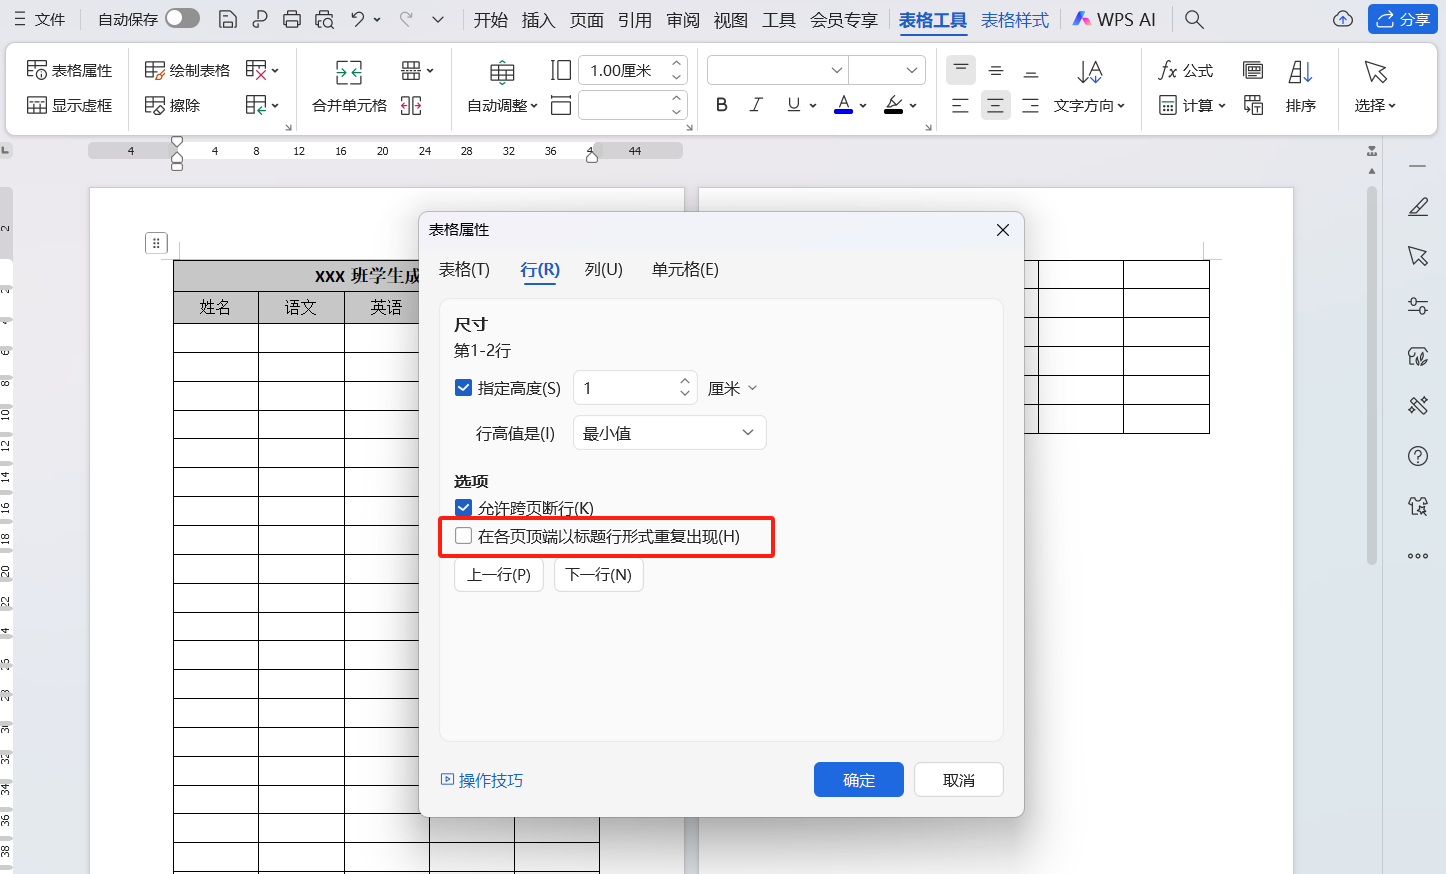Click the Sort (排序) icon
The height and width of the screenshot is (874, 1446).
1300,72
